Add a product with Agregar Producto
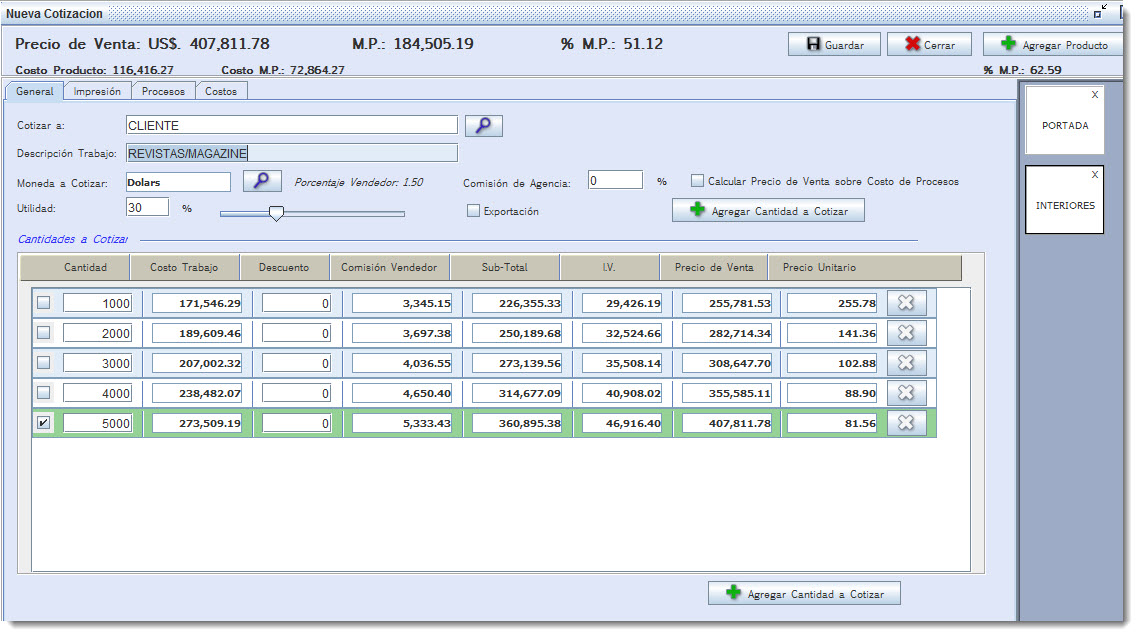This screenshot has height=636, width=1138. pyautogui.click(x=1053, y=44)
